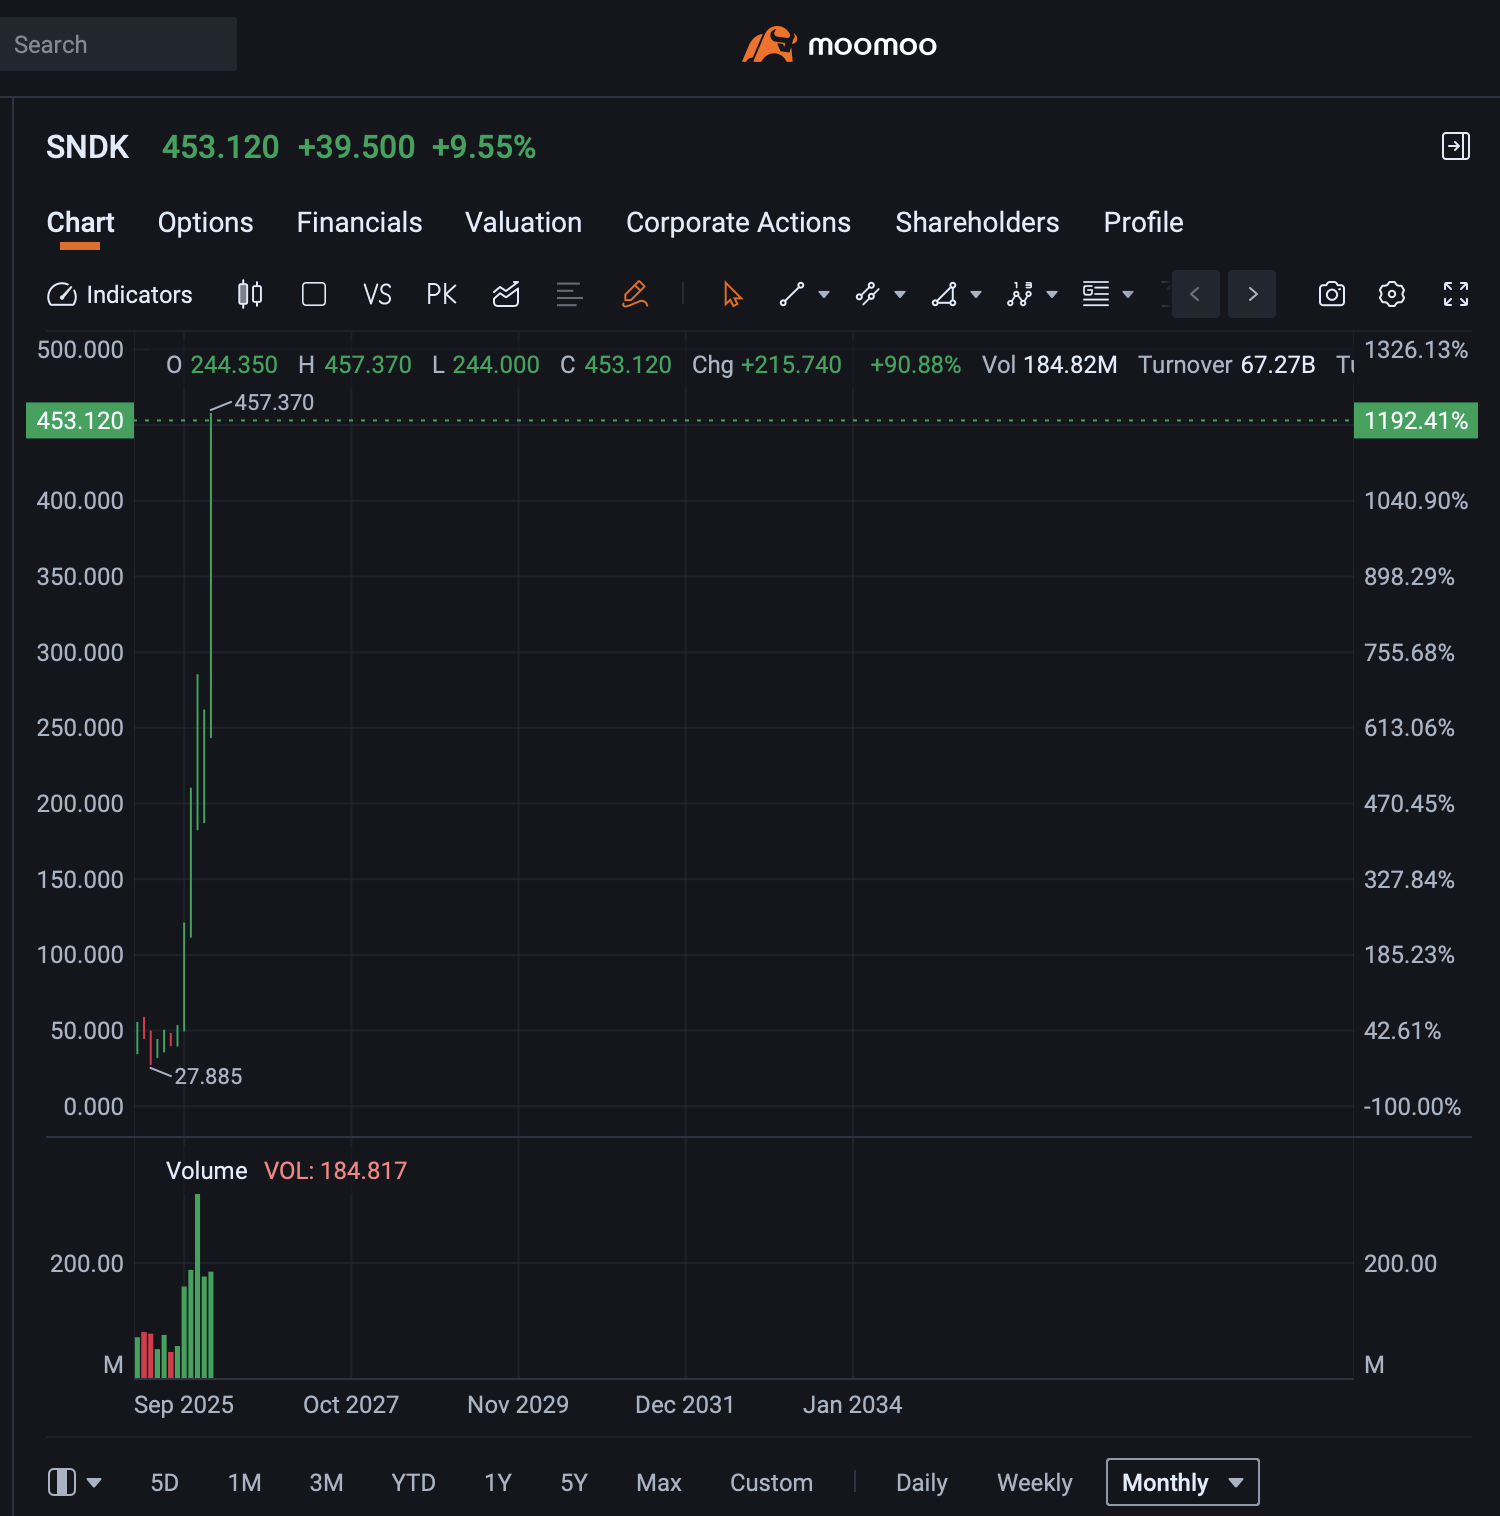This screenshot has width=1500, height=1516.
Task: Take a chart screenshot with camera icon
Action: point(1331,294)
